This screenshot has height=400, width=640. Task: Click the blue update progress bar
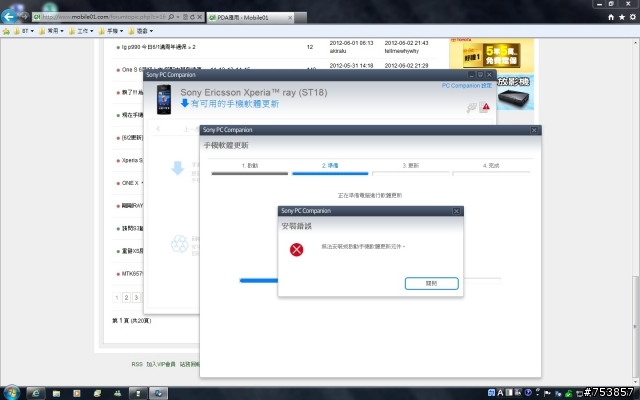point(259,280)
